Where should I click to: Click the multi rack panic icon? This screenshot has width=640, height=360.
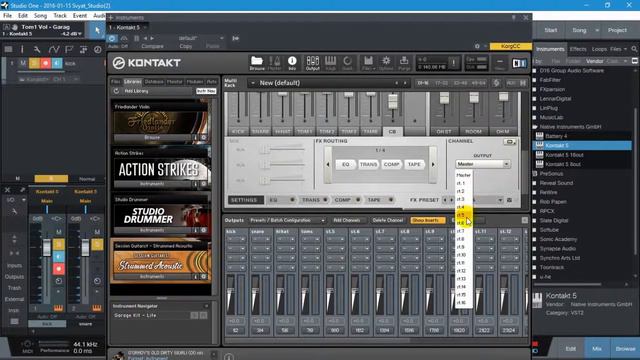[x=496, y=83]
